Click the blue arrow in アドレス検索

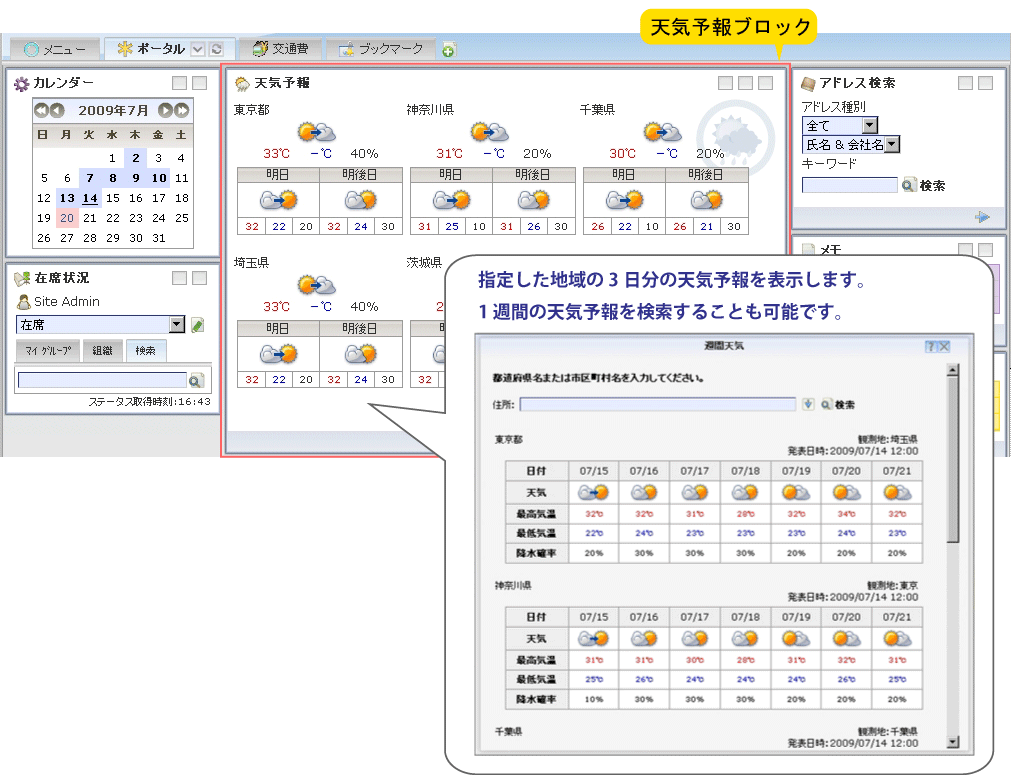point(982,217)
